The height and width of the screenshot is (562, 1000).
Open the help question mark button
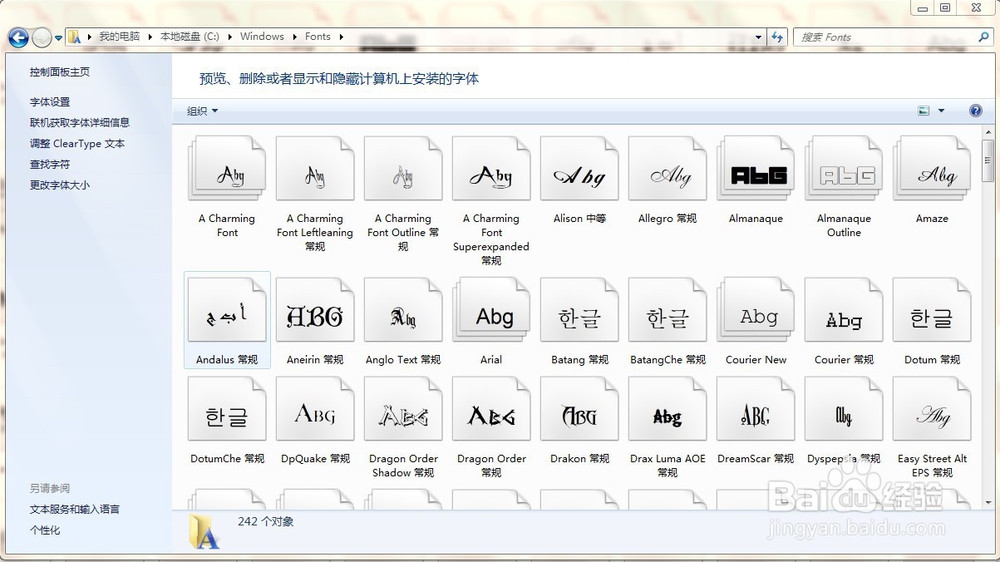point(975,110)
